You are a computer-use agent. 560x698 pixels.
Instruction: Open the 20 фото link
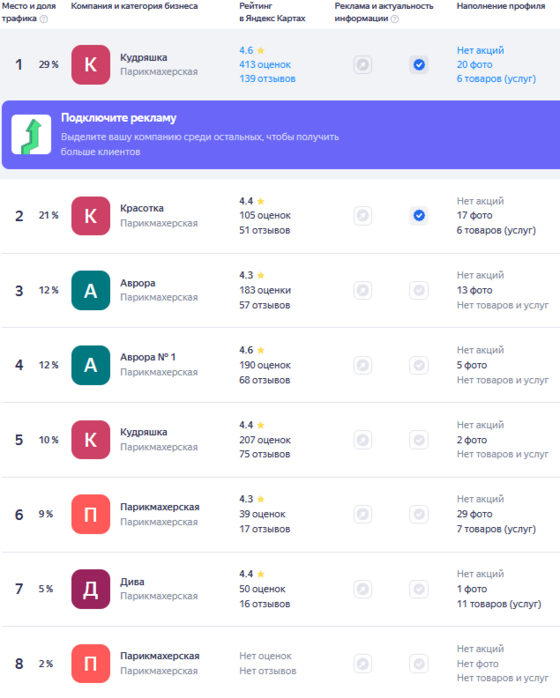(x=475, y=65)
